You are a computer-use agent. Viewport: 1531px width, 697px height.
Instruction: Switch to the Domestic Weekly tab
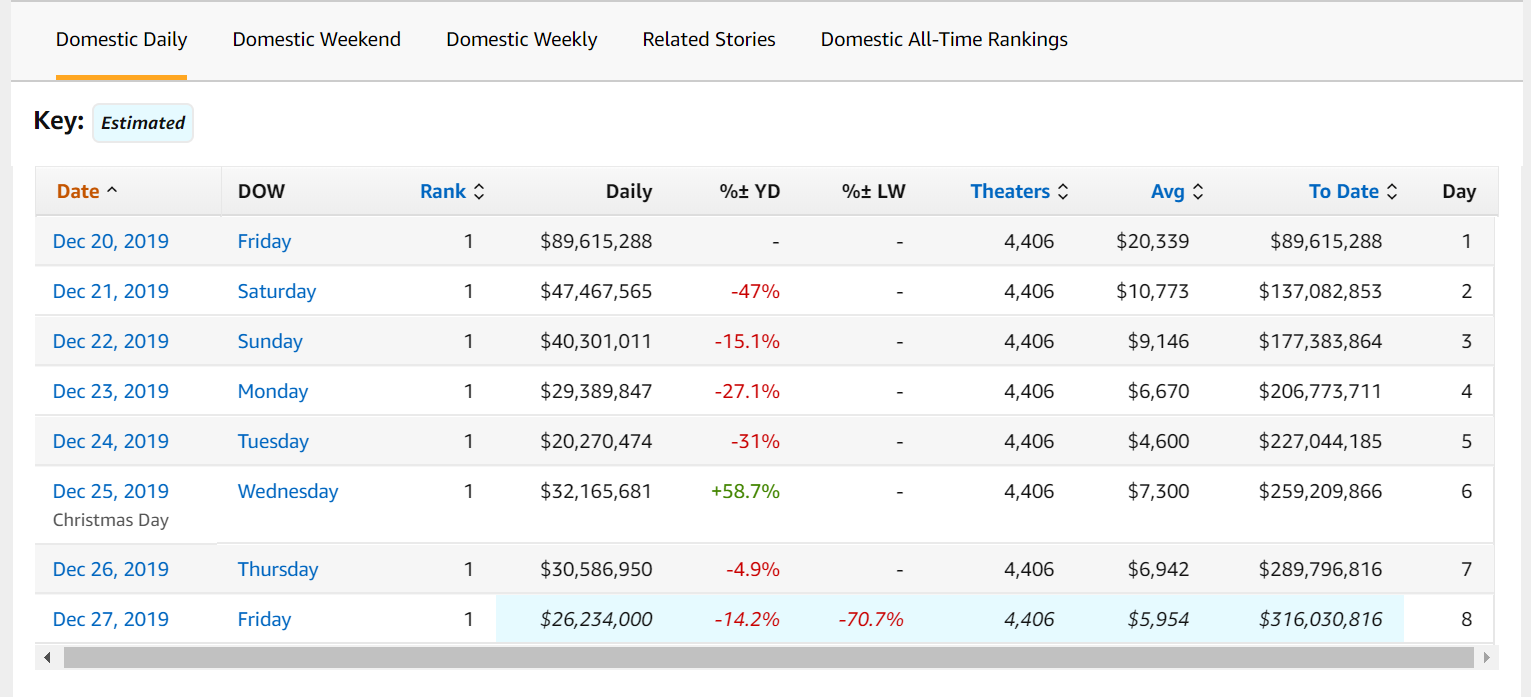pyautogui.click(x=522, y=40)
